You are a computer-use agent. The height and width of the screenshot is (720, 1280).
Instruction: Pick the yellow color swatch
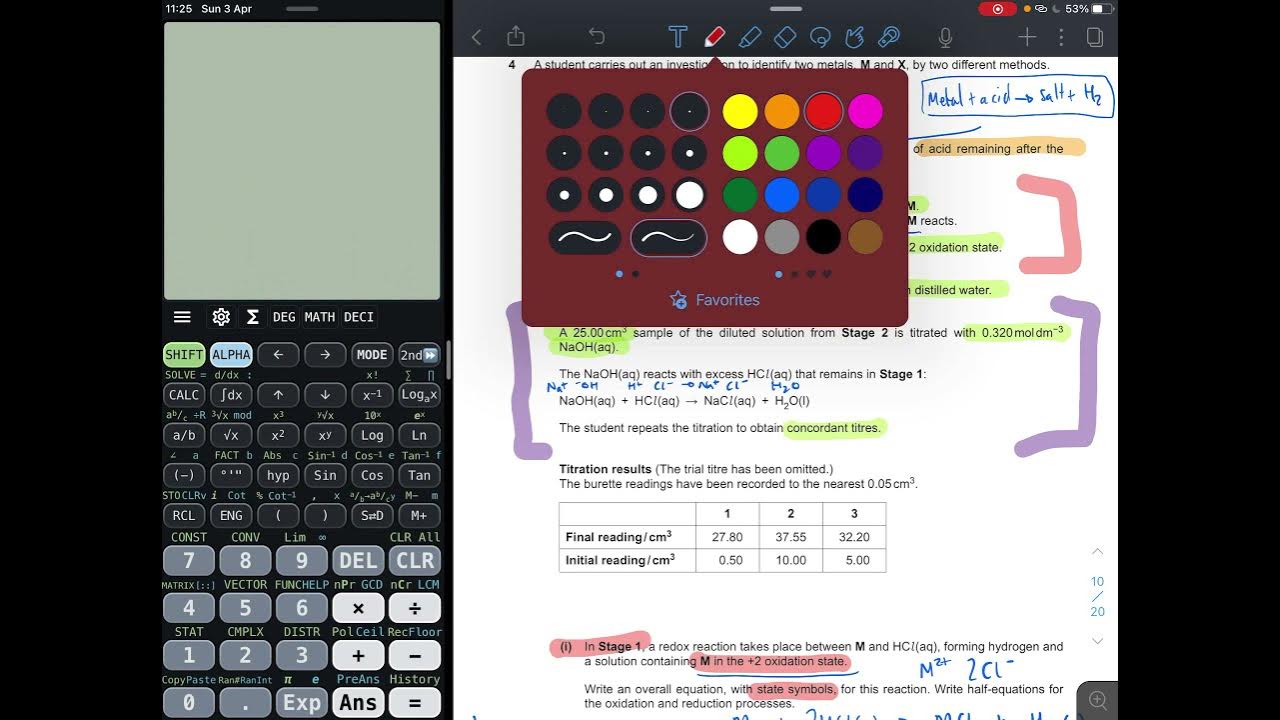point(740,111)
